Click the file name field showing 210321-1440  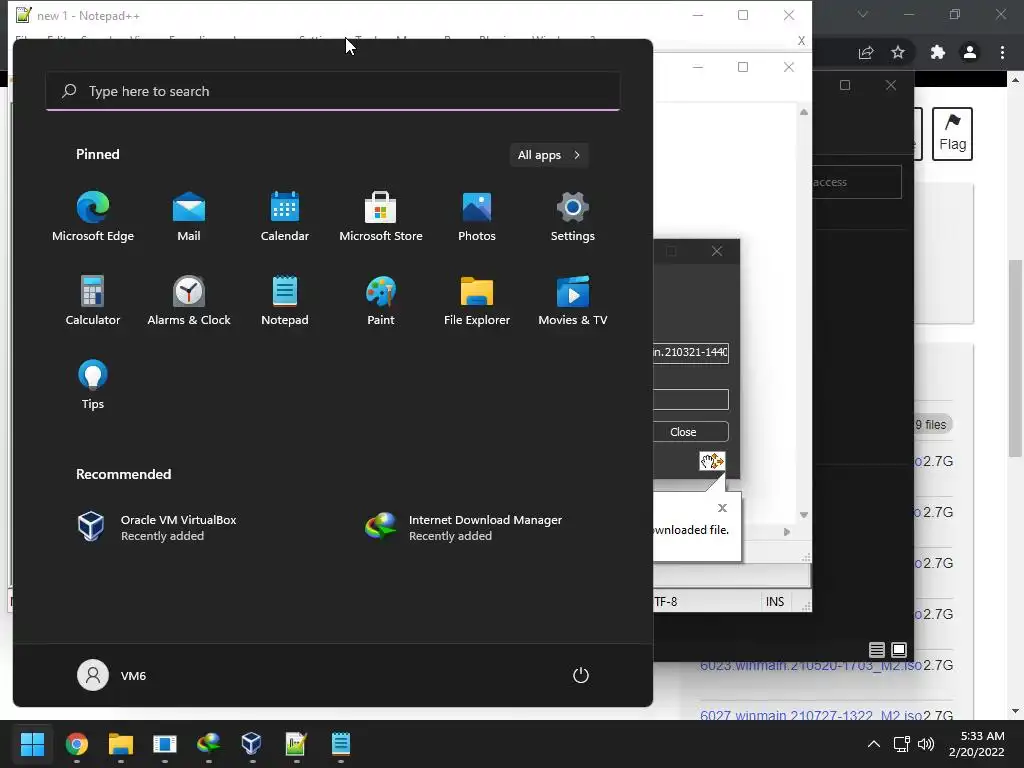[x=690, y=353]
